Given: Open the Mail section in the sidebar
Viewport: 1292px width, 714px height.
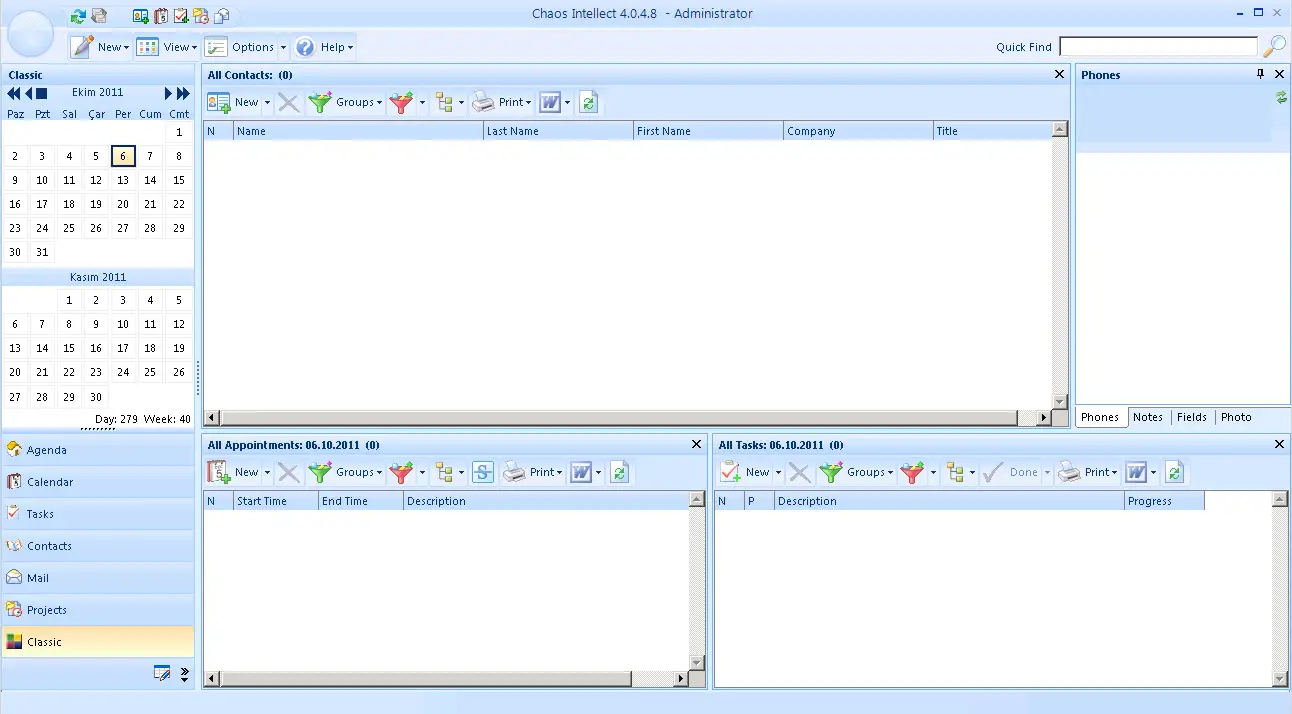Looking at the screenshot, I should click(x=98, y=578).
